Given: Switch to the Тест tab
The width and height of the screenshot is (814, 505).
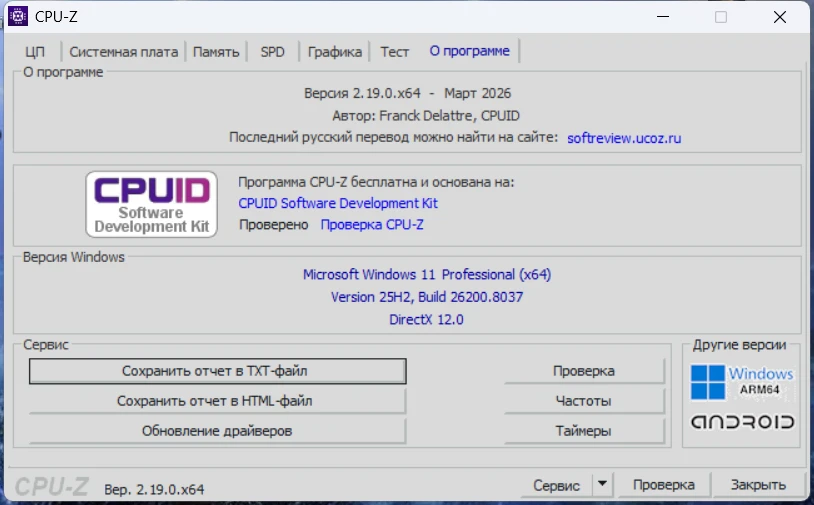Looking at the screenshot, I should tap(394, 52).
